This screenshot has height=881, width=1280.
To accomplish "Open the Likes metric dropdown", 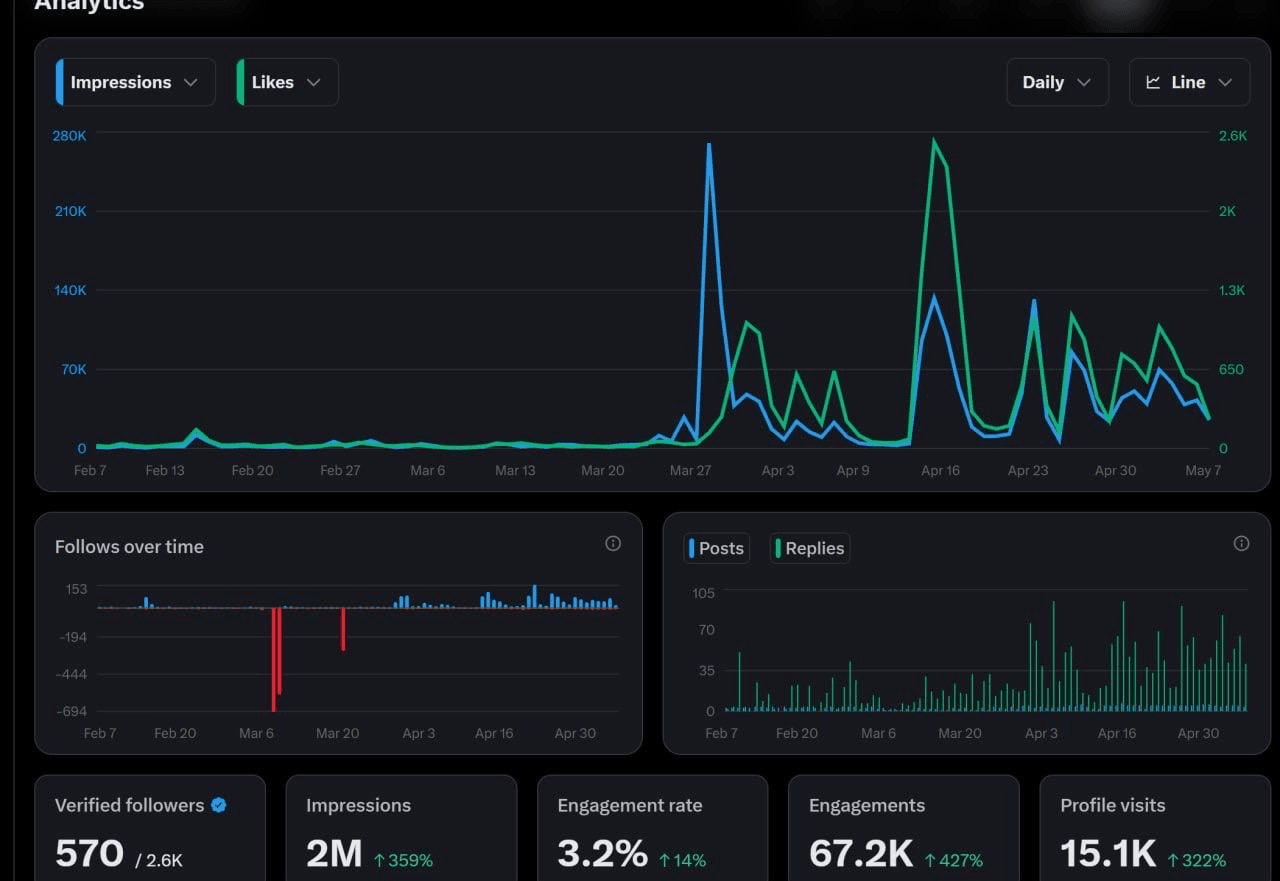I will pos(287,82).
